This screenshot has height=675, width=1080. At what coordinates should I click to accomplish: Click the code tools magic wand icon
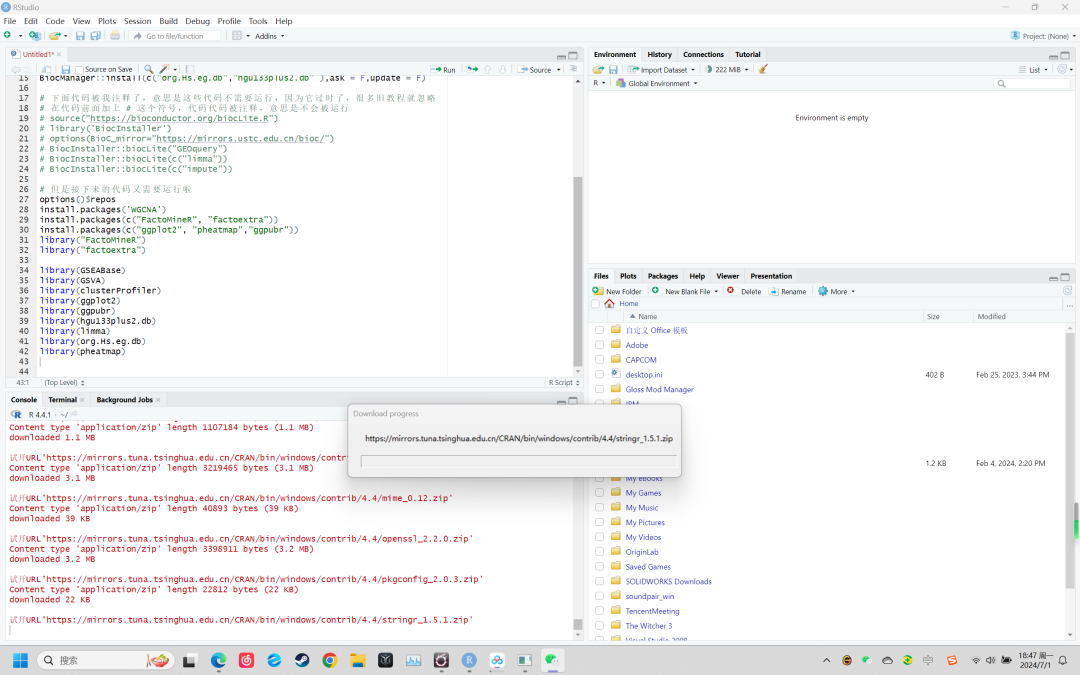(165, 70)
